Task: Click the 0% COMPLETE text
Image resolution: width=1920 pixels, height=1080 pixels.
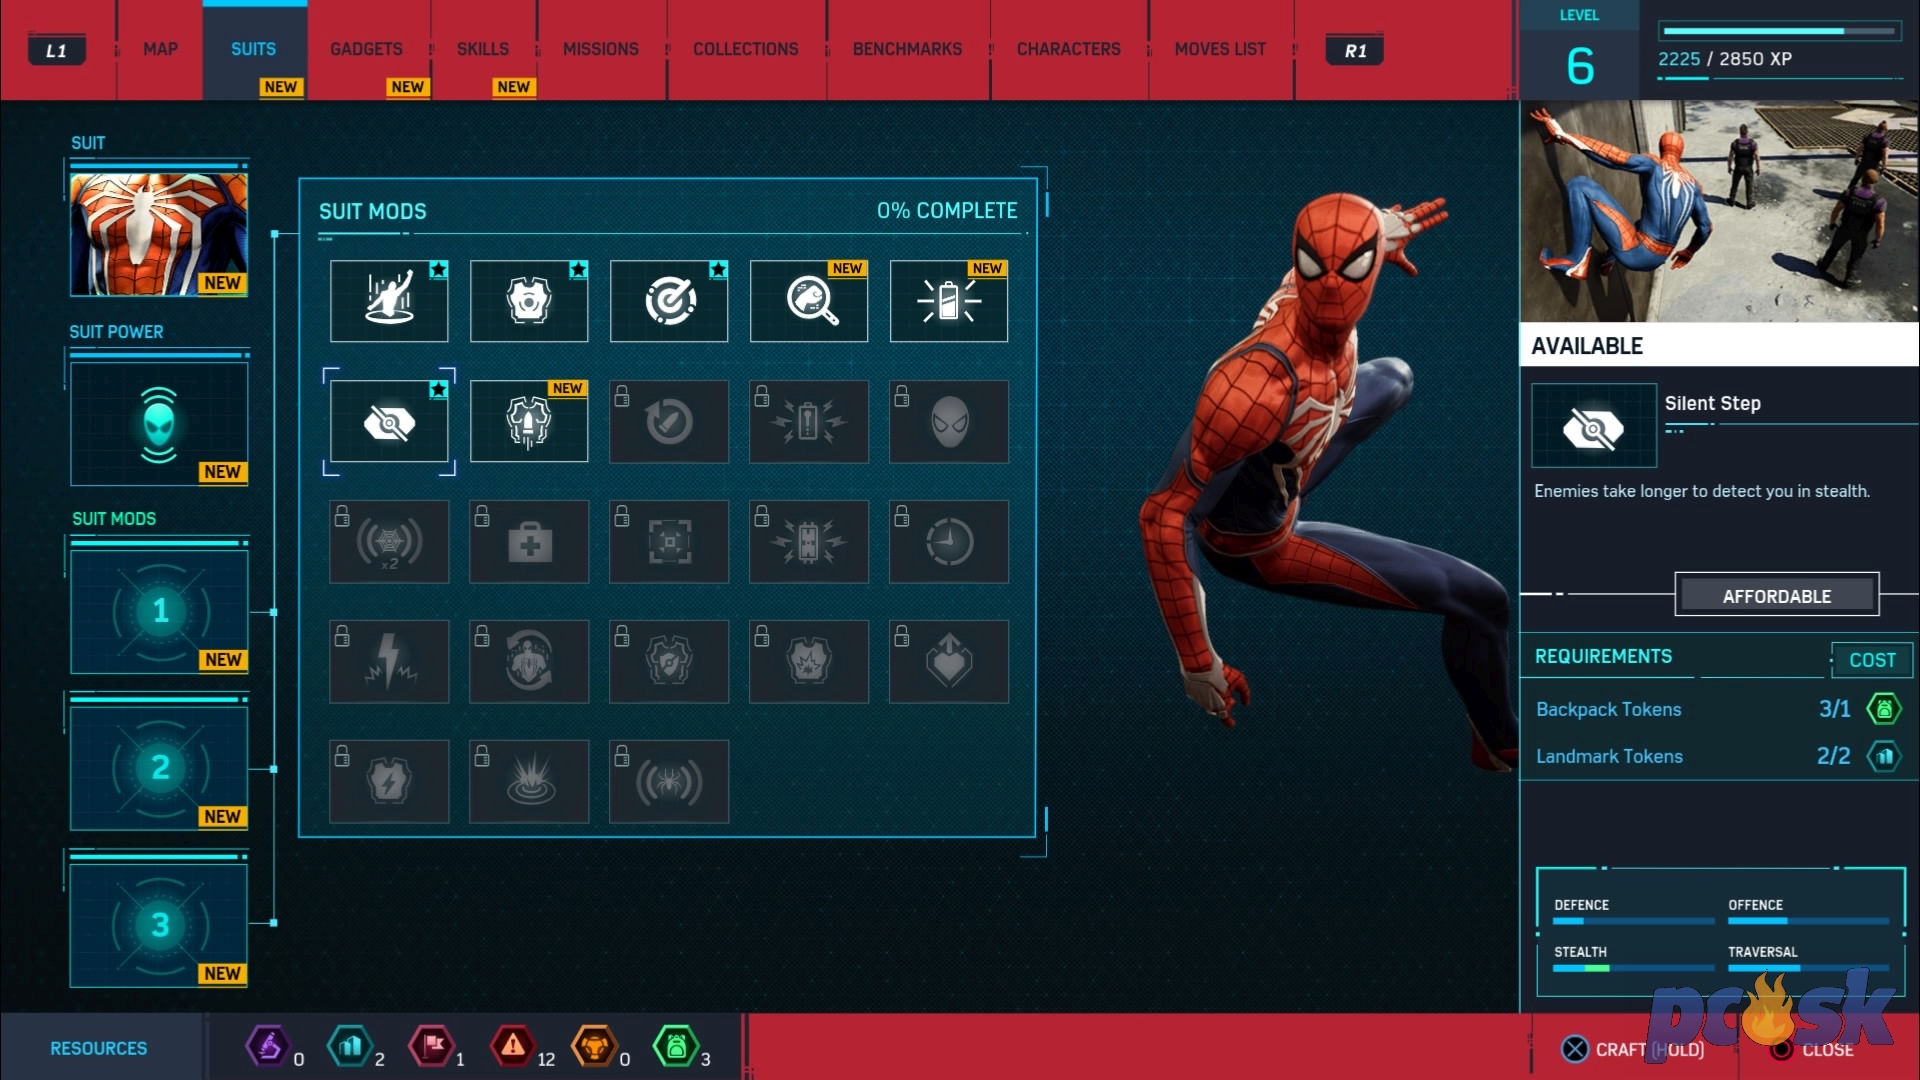Action: (x=947, y=211)
